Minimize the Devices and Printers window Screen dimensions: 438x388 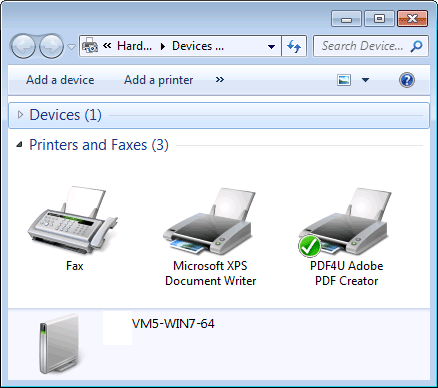coord(346,19)
